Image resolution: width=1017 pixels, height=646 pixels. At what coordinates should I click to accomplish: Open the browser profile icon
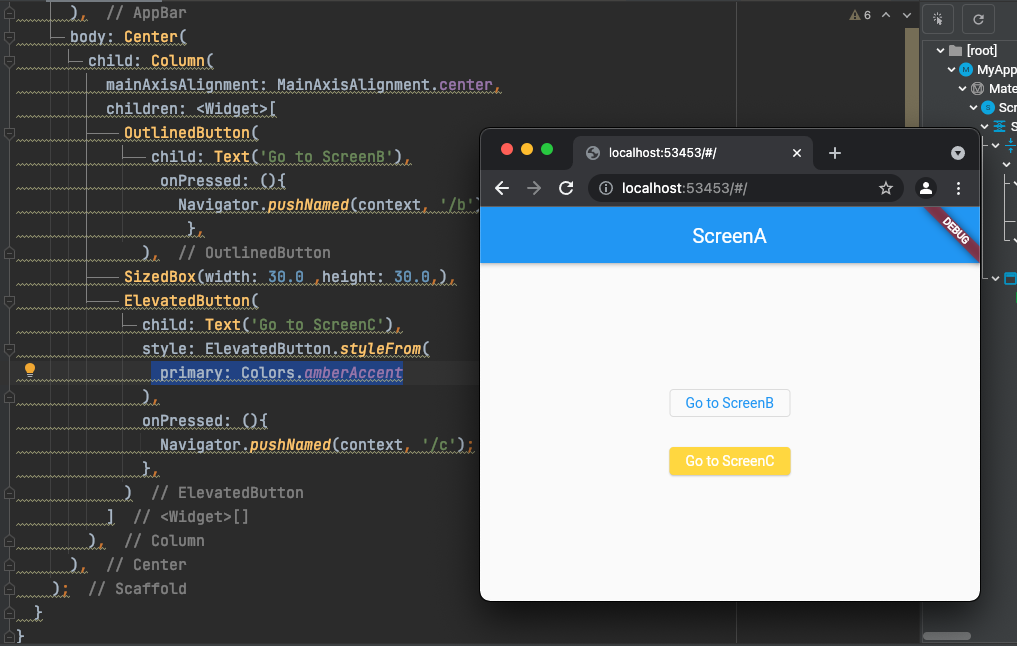tap(926, 188)
